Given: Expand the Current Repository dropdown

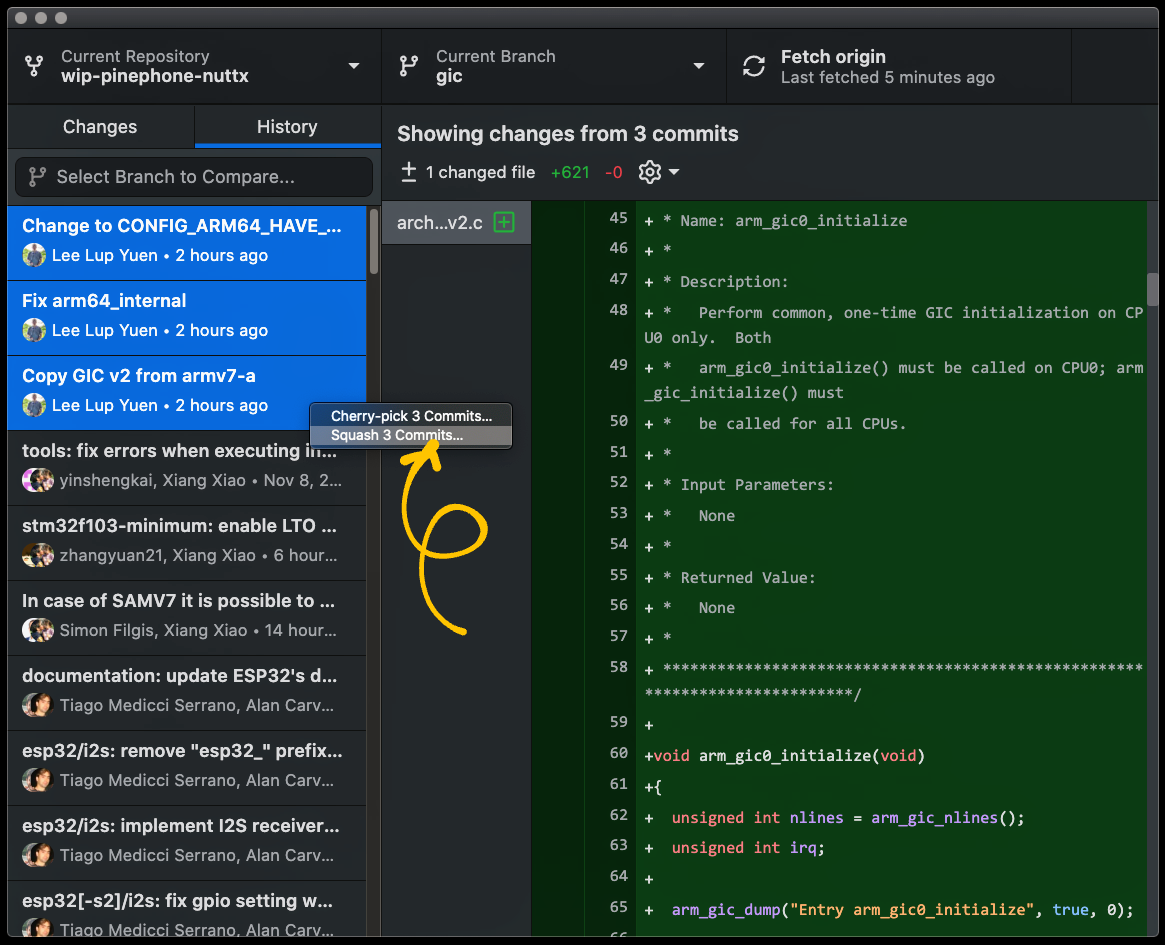Looking at the screenshot, I should coord(353,66).
